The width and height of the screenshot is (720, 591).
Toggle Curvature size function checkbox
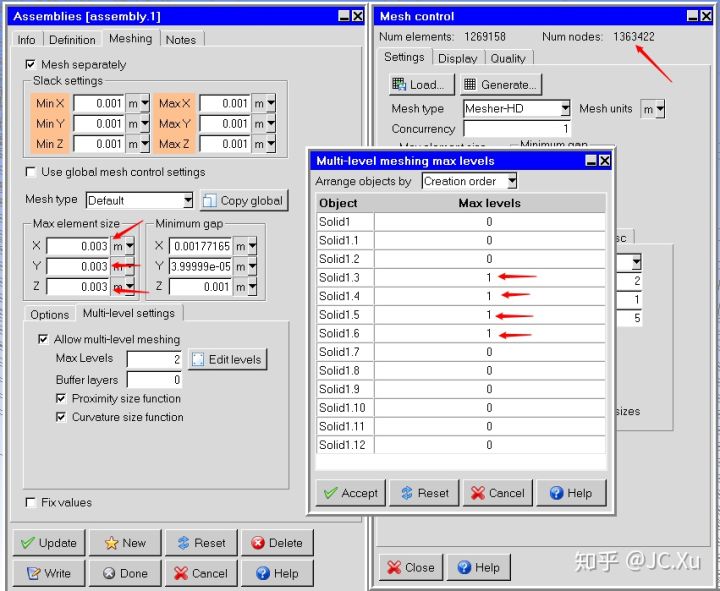click(61, 417)
